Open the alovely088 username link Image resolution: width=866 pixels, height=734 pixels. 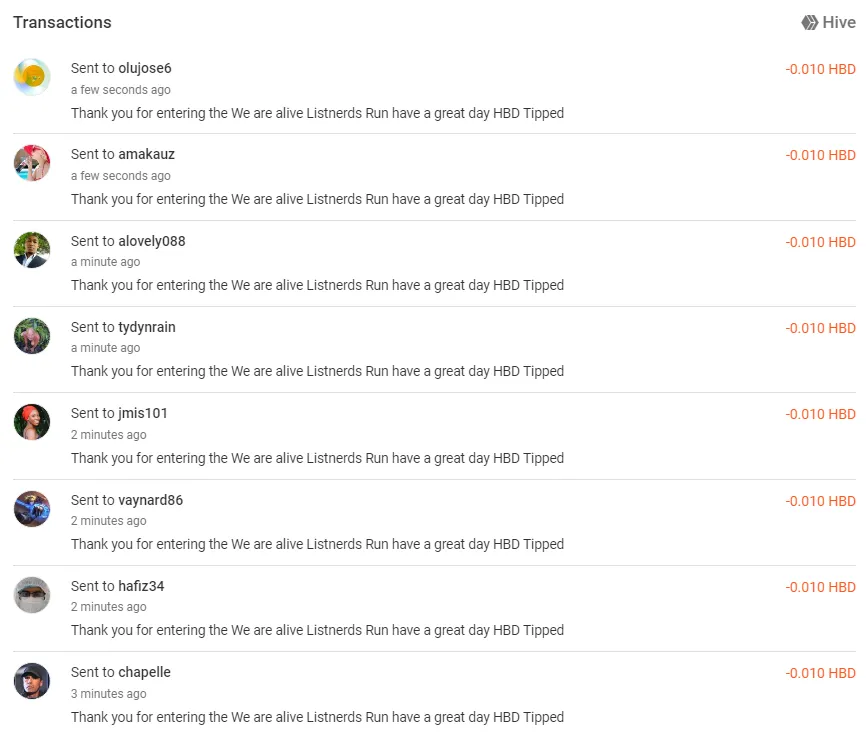[x=152, y=241]
